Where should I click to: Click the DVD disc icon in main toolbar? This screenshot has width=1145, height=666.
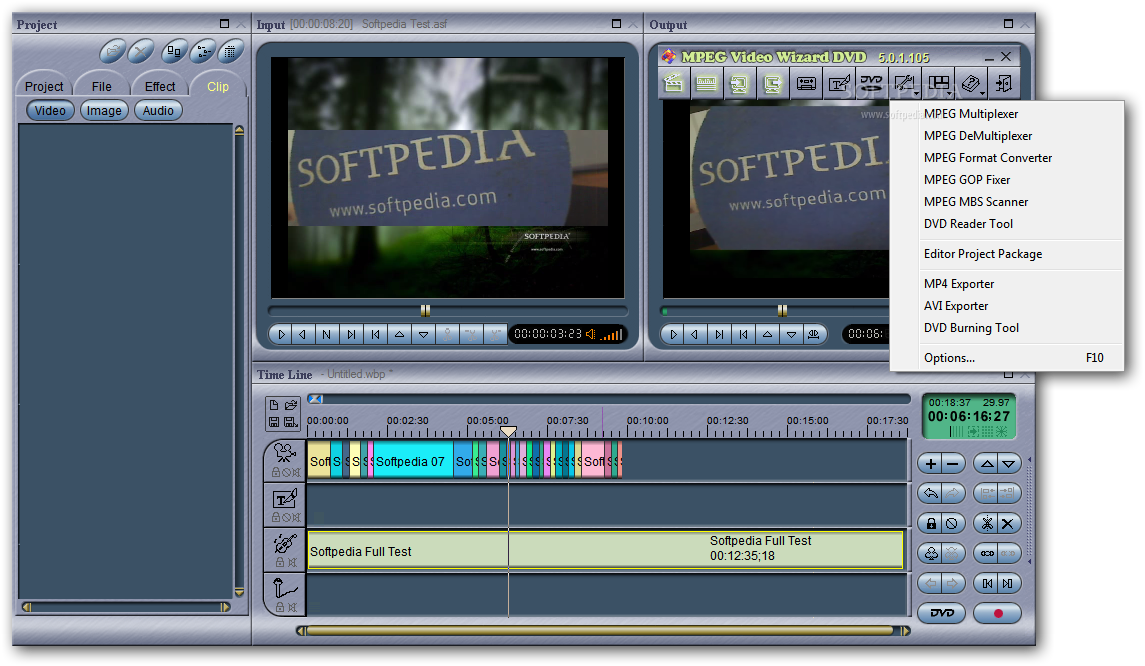(872, 83)
